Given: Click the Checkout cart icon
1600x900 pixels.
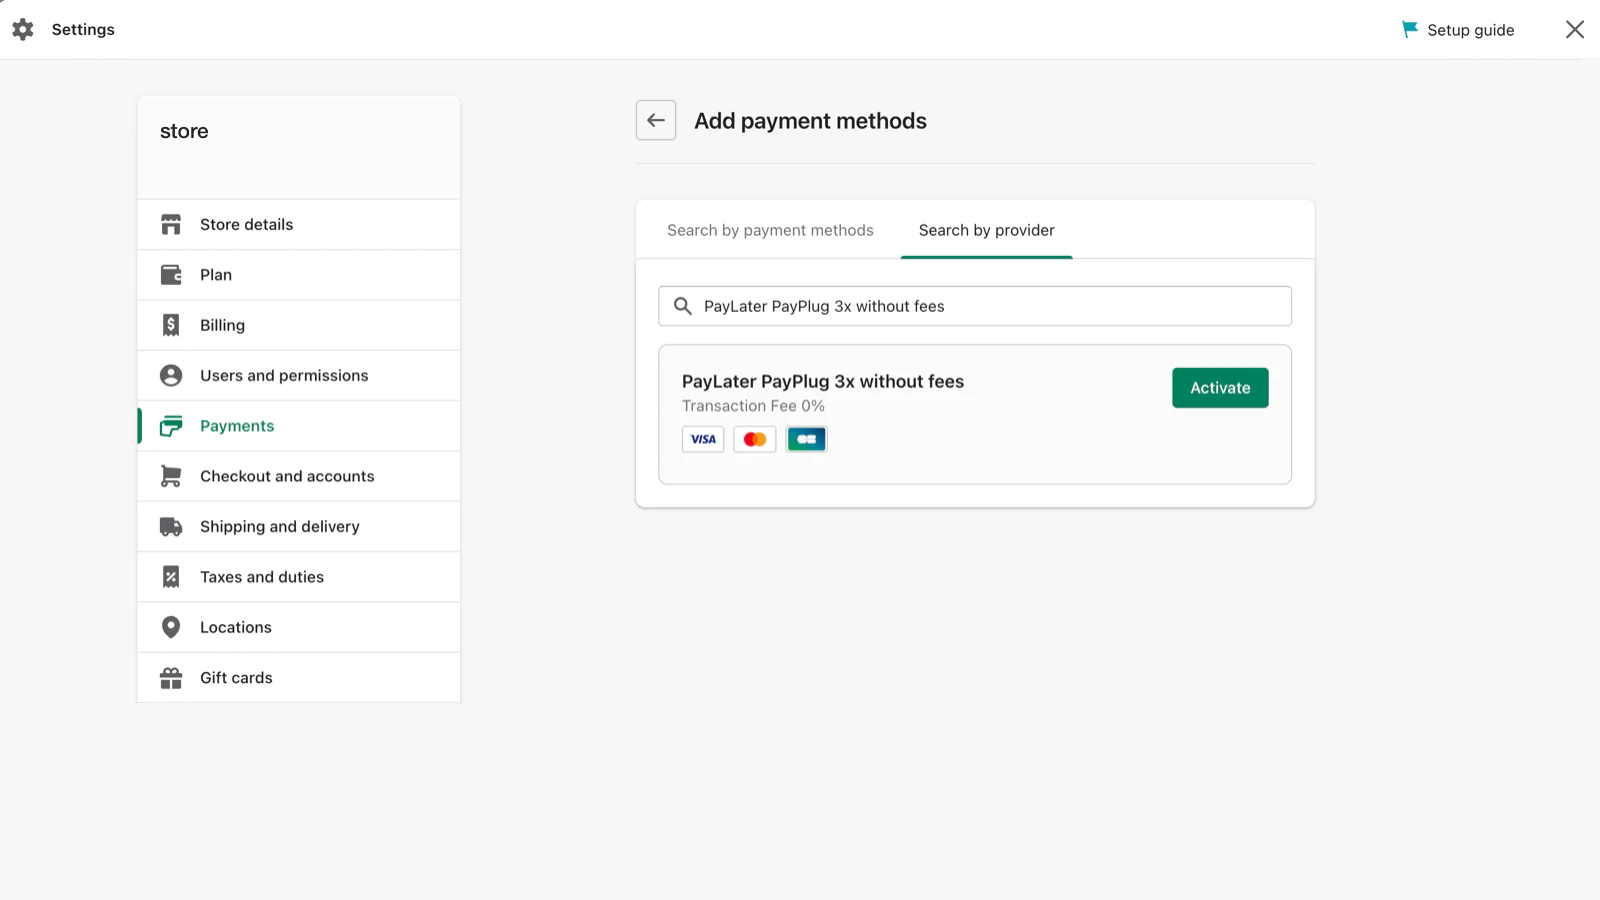Looking at the screenshot, I should point(171,476).
